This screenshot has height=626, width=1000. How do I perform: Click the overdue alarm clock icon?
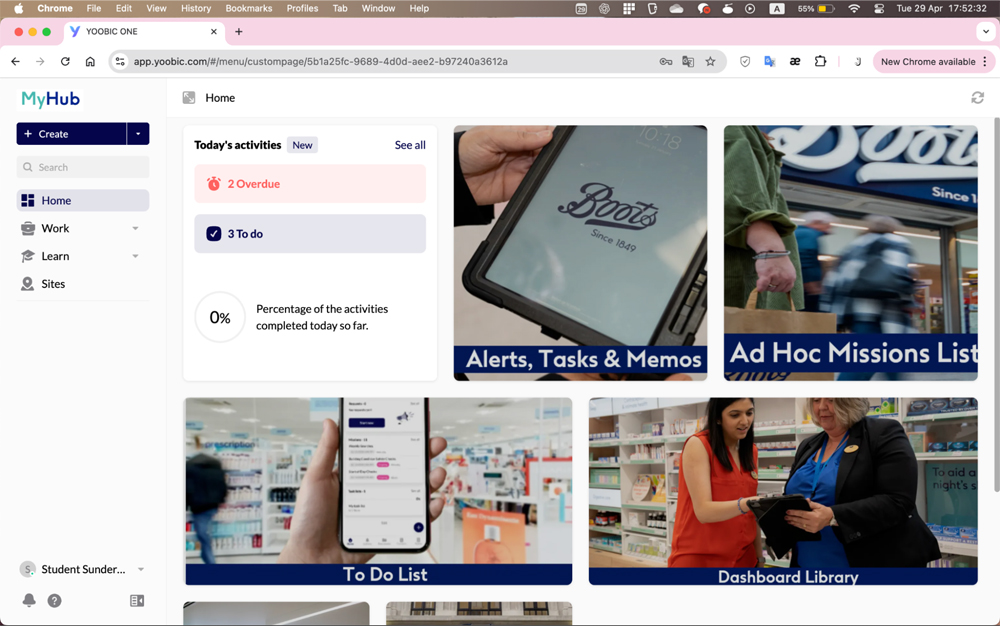pyautogui.click(x=214, y=184)
